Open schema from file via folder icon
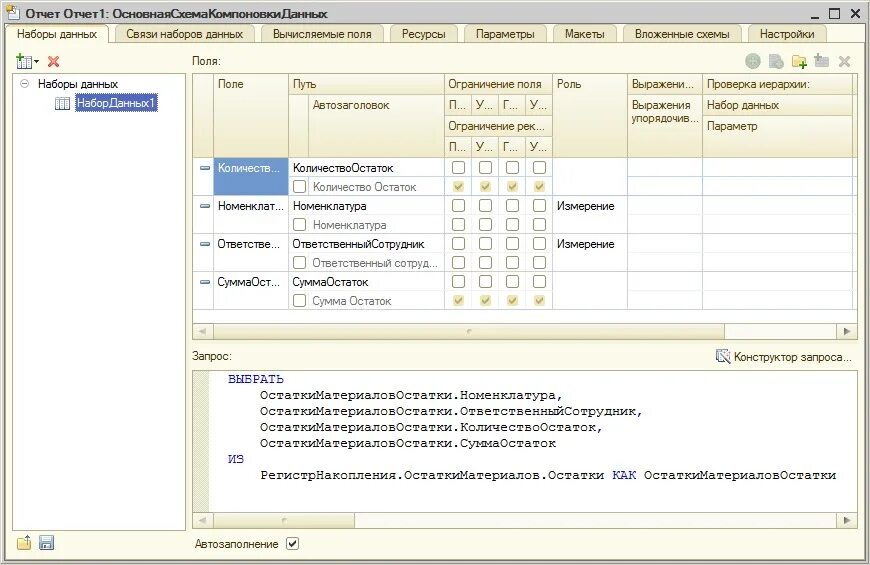The image size is (870, 565). (24, 543)
